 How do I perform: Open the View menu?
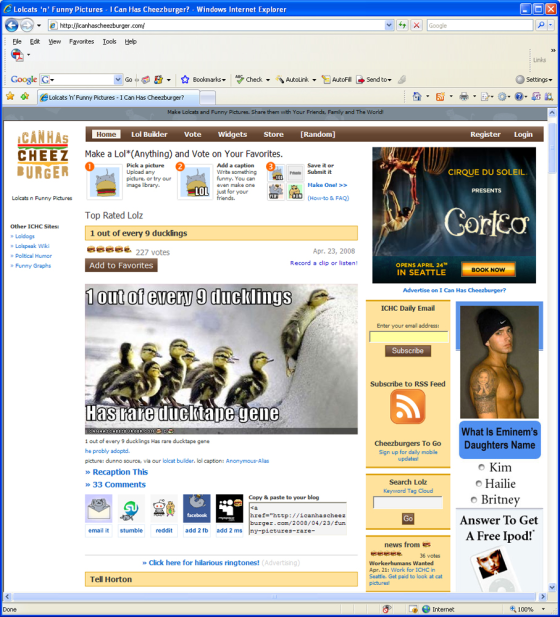click(x=54, y=42)
